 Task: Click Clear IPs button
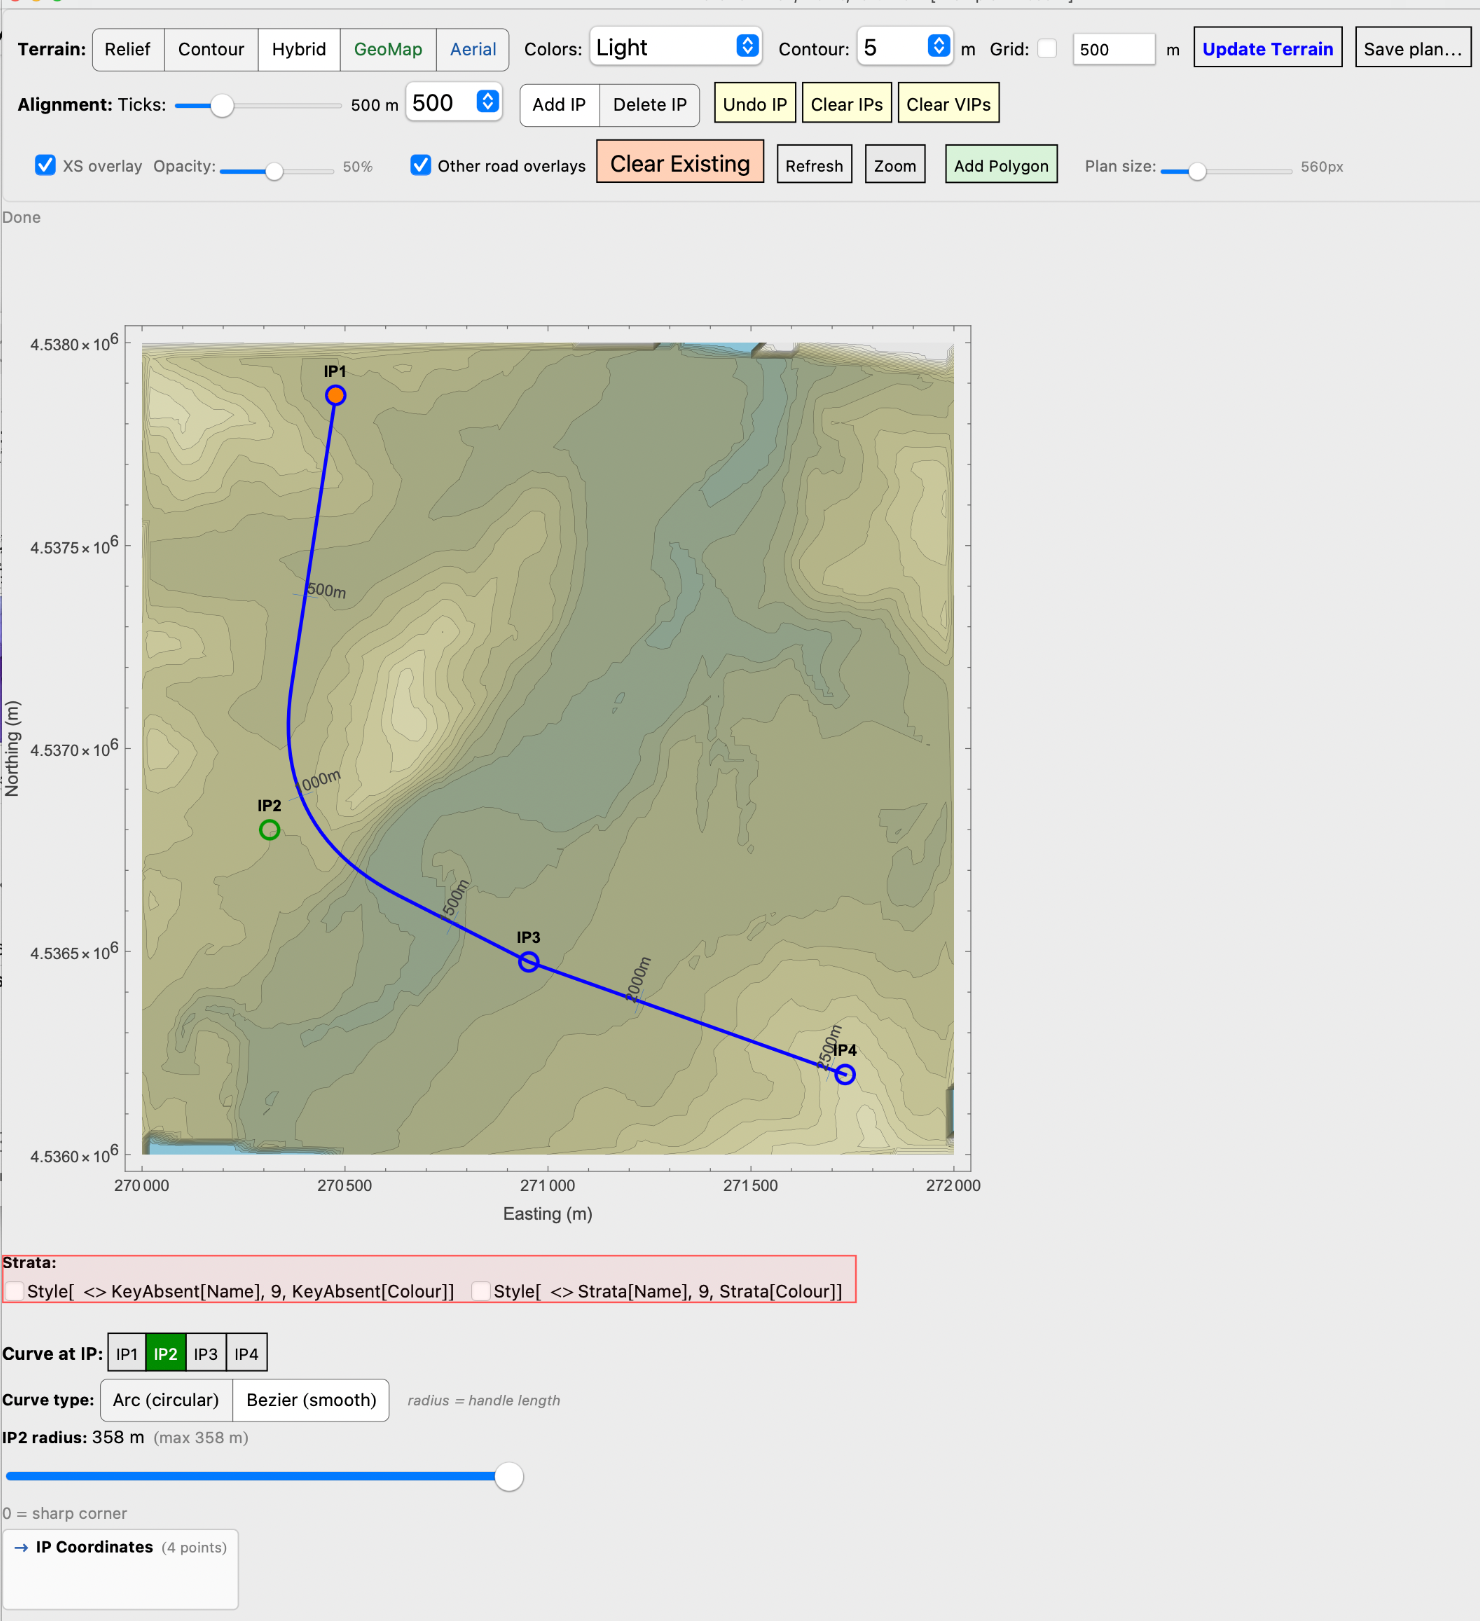click(x=847, y=104)
